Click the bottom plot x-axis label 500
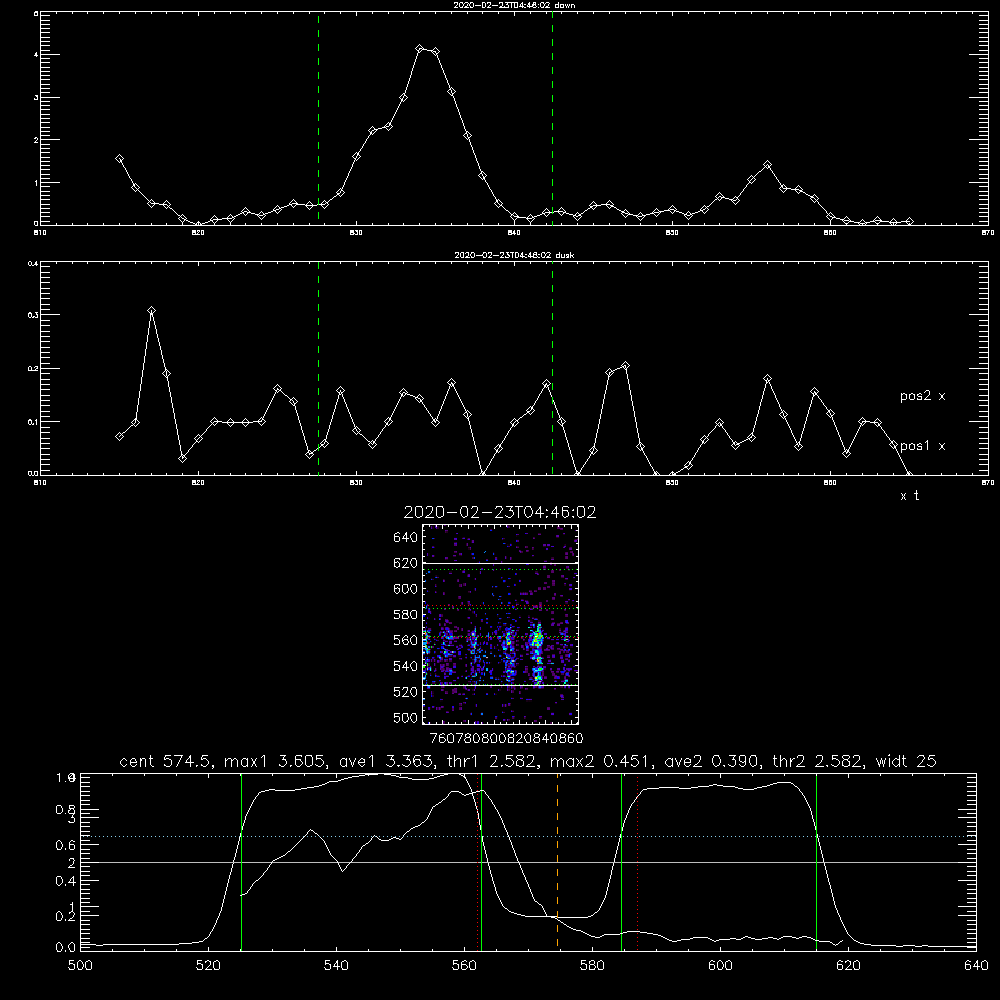This screenshot has height=1000, width=1000. (80, 966)
